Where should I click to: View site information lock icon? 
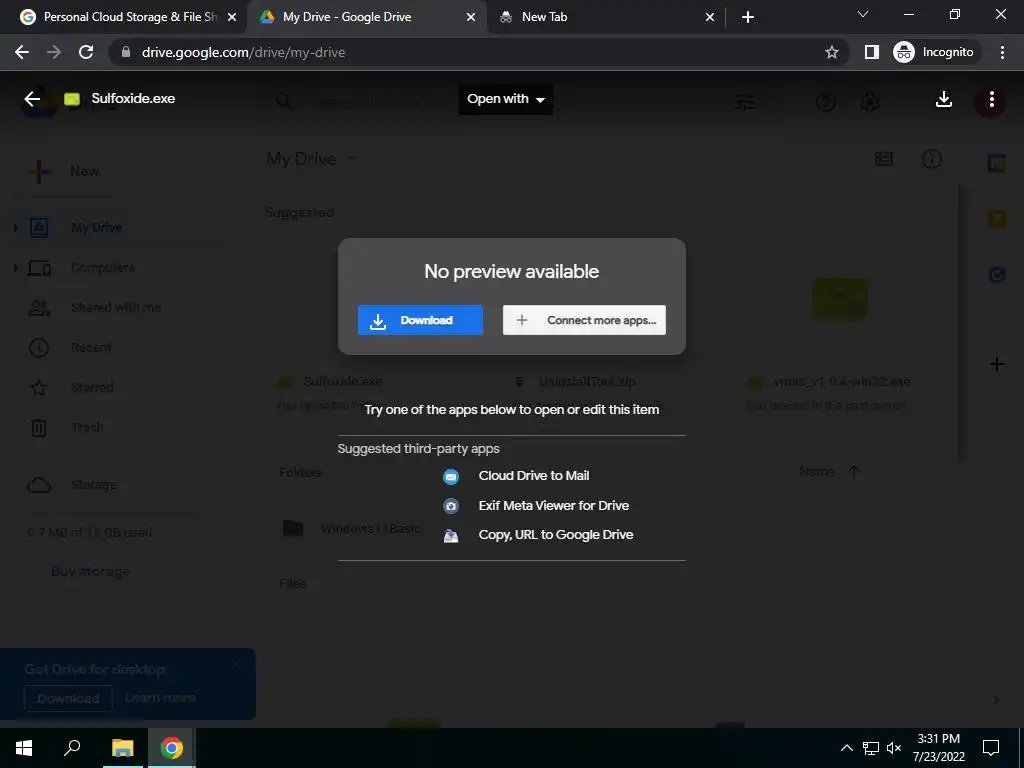pyautogui.click(x=126, y=52)
